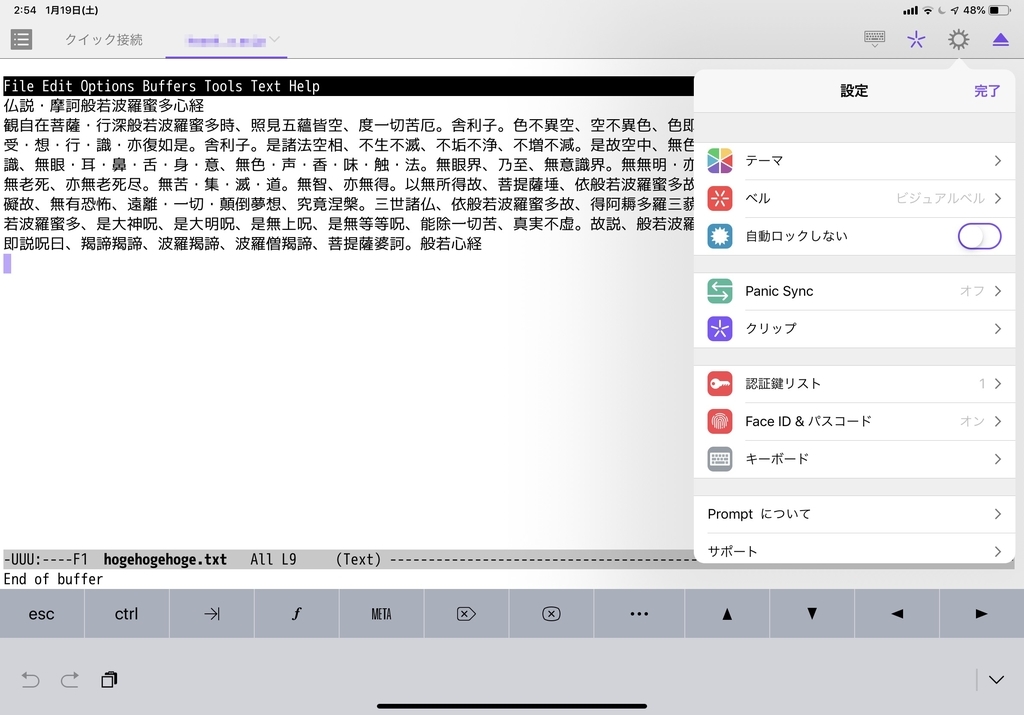Screen dimensions: 1024x715
Task: Open the Emacs Help menu
Action: pyautogui.click(x=304, y=86)
